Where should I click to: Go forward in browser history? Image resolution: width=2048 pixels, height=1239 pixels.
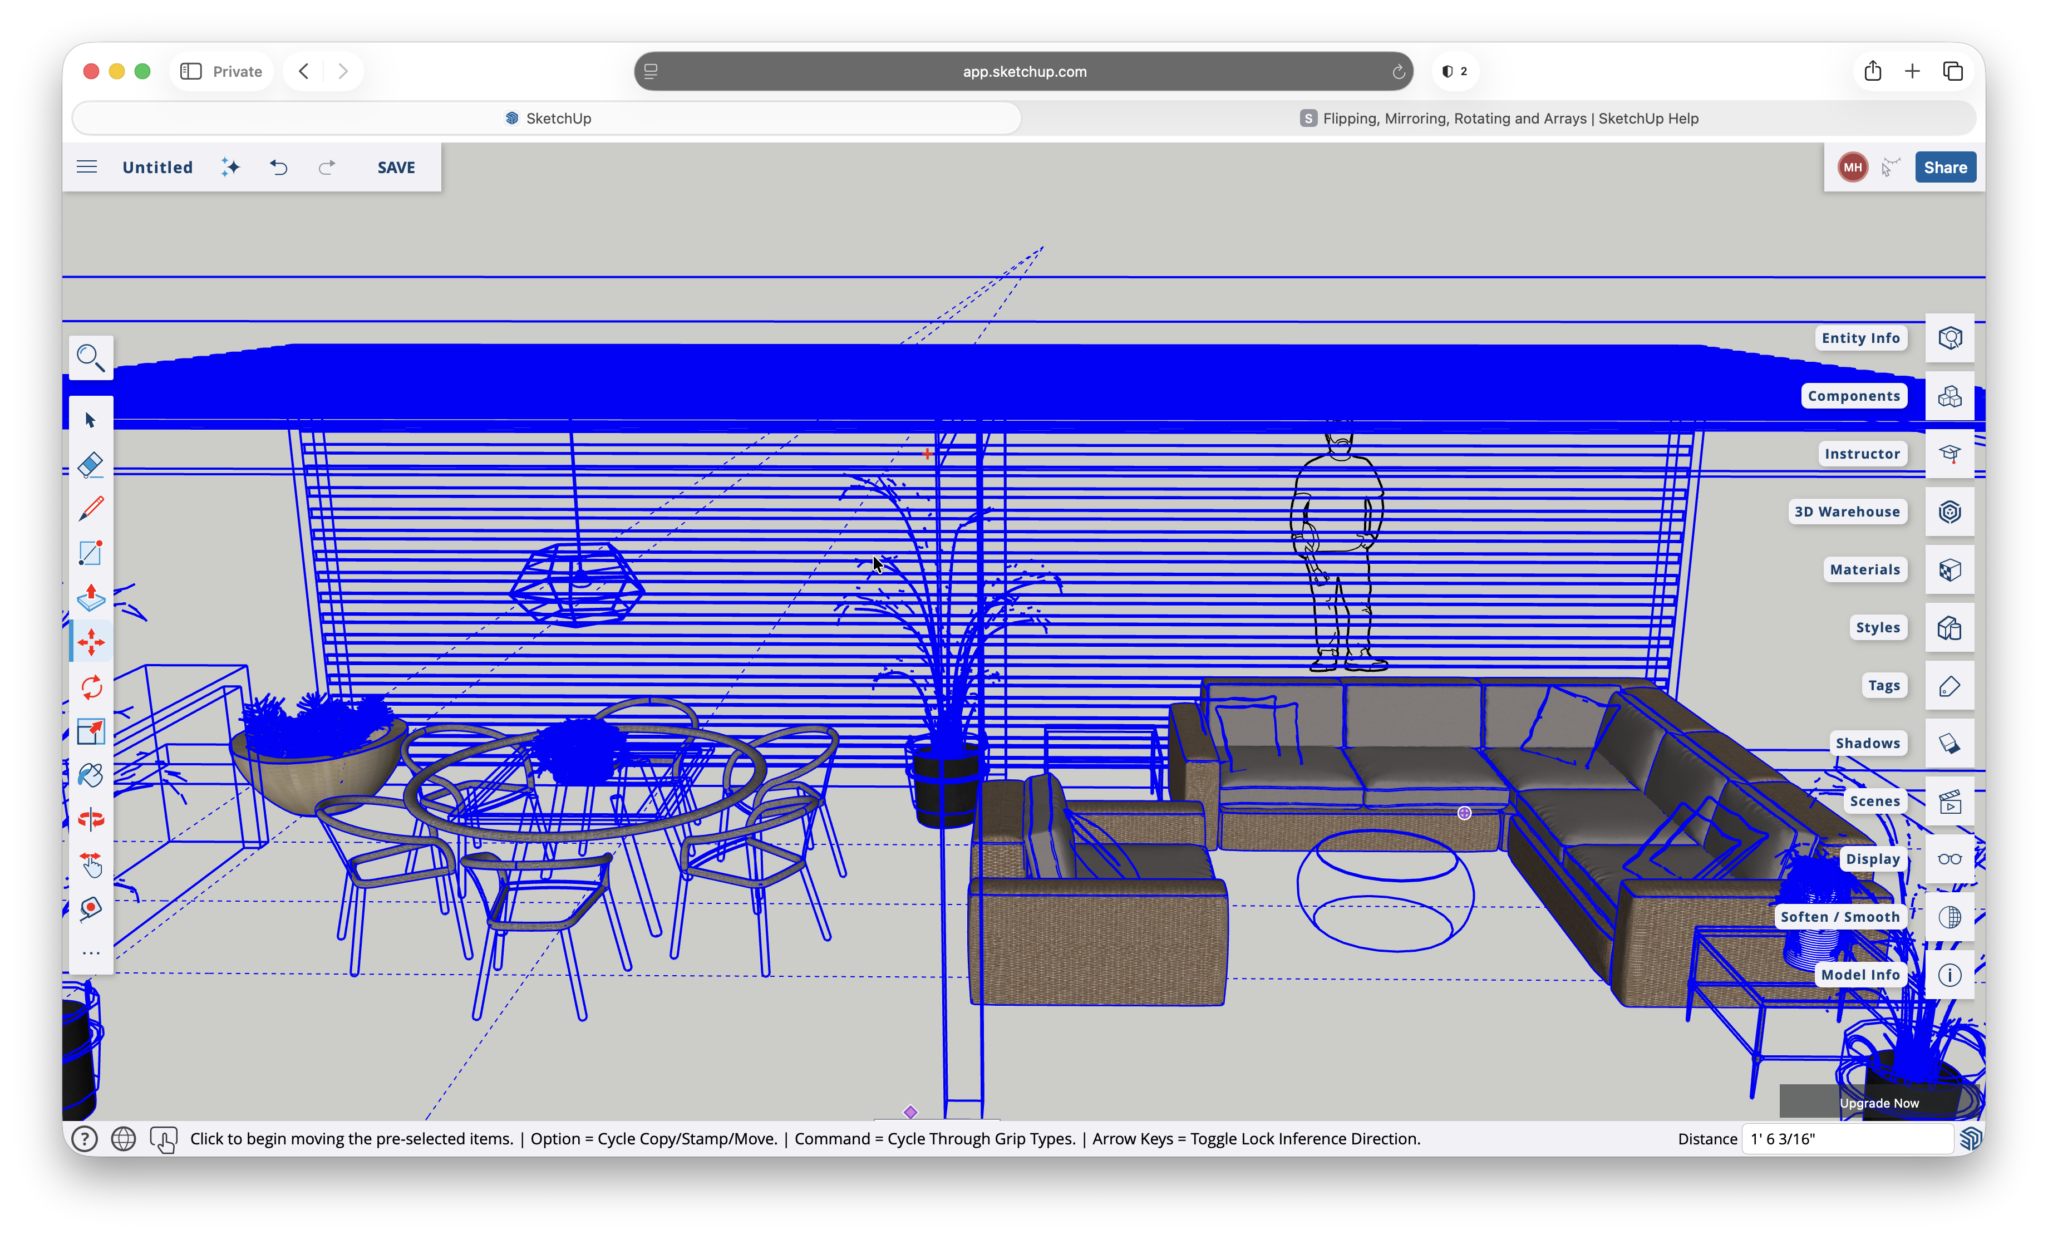pyautogui.click(x=343, y=71)
